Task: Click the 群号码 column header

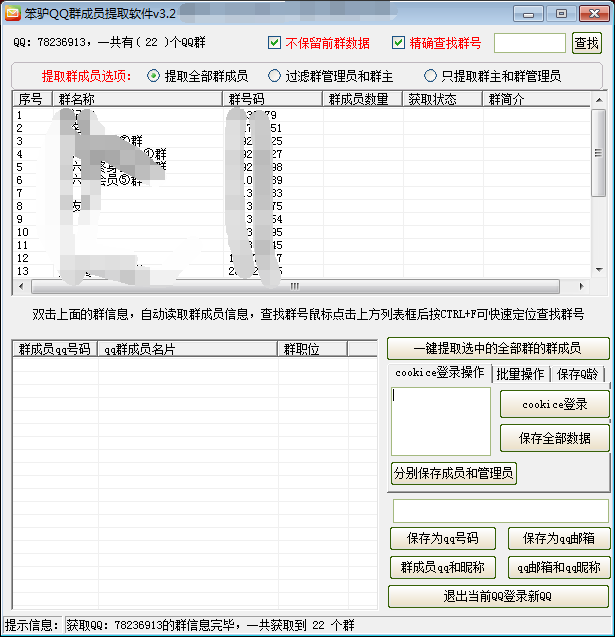Action: [x=273, y=99]
